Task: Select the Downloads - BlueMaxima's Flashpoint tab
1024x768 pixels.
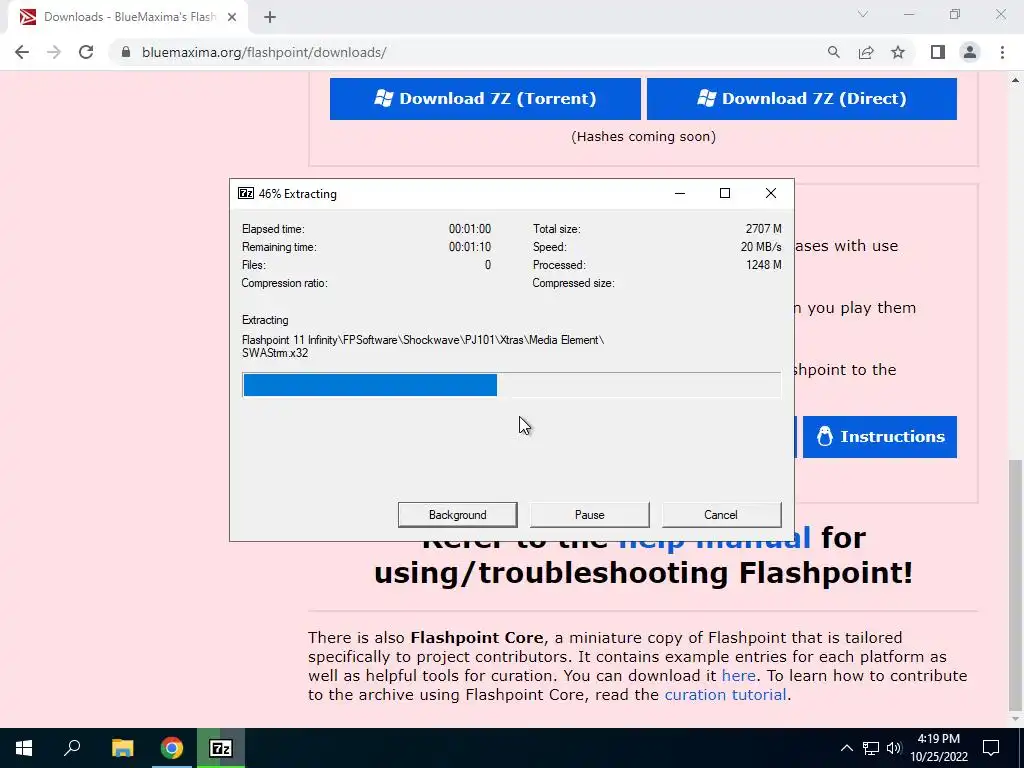Action: 128,17
